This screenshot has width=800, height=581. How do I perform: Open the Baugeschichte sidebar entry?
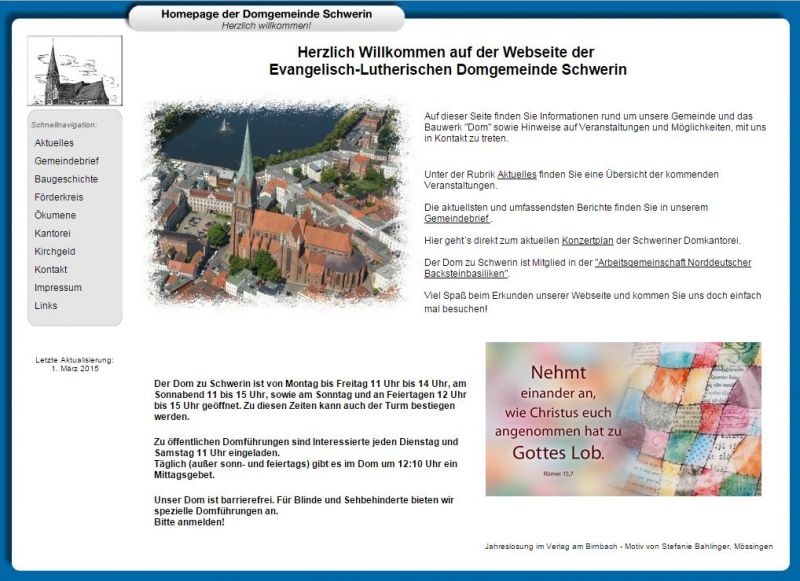[x=65, y=178]
